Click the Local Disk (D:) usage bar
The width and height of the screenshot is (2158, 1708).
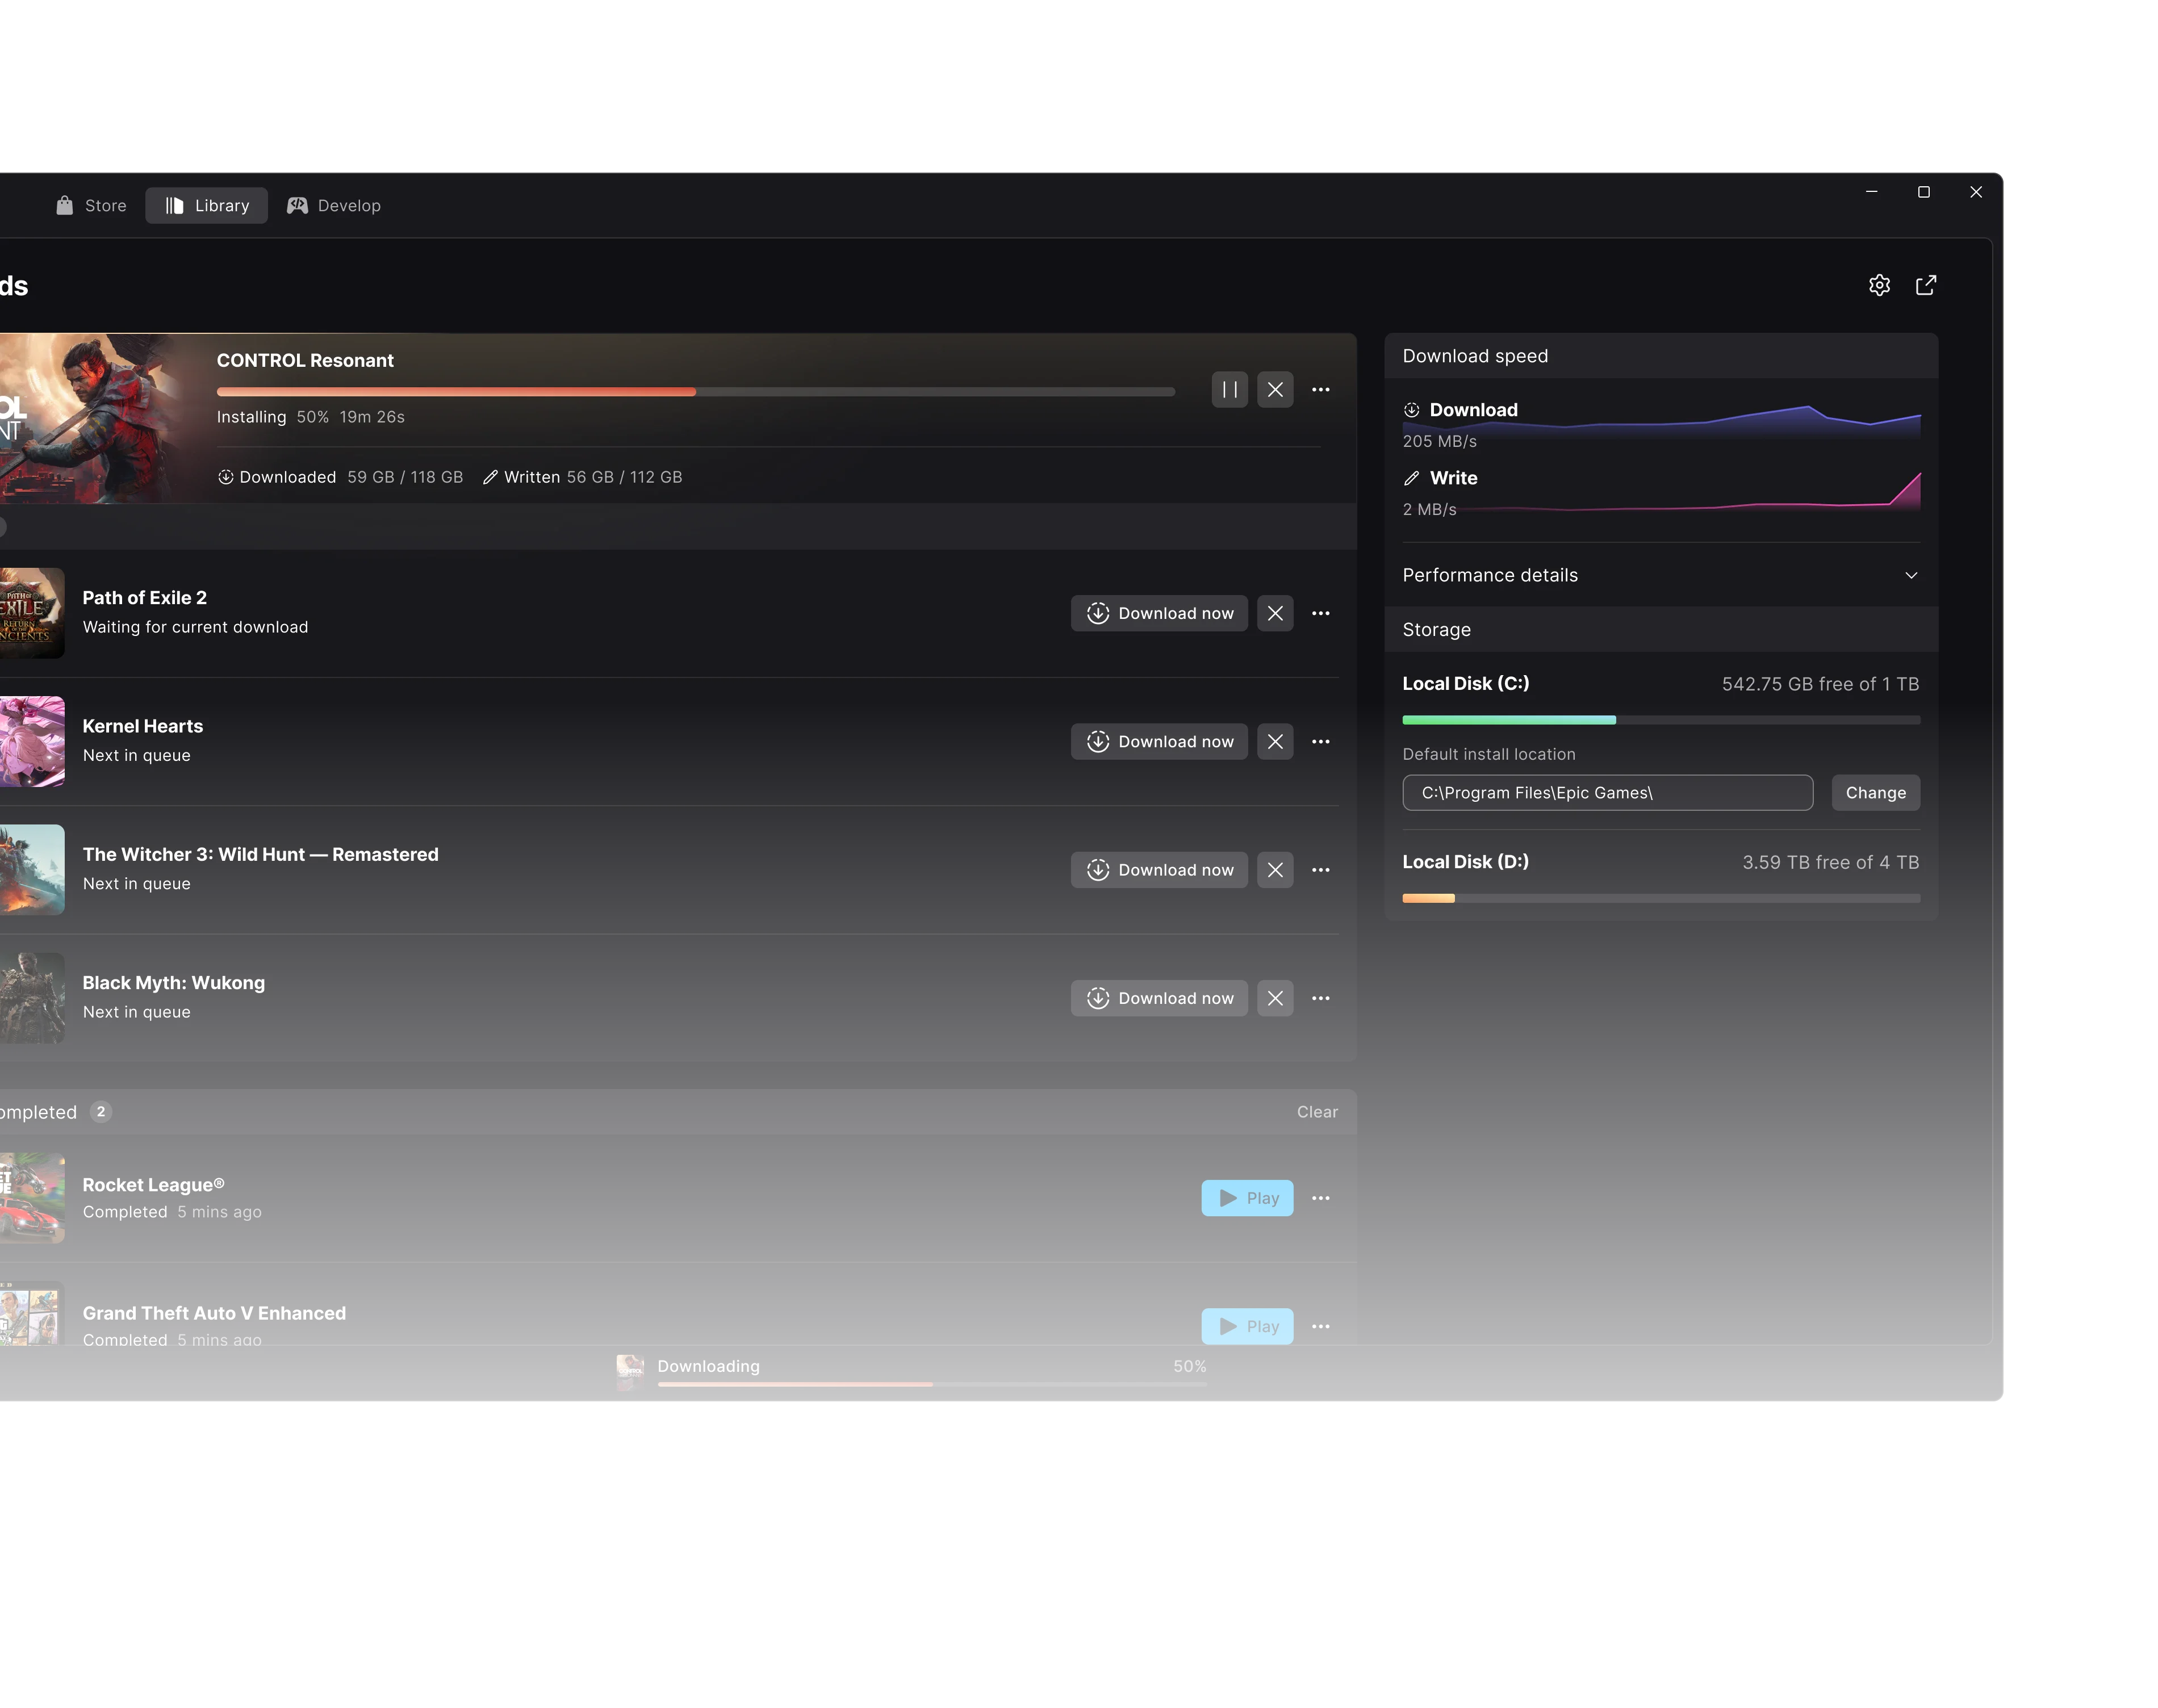[1660, 898]
